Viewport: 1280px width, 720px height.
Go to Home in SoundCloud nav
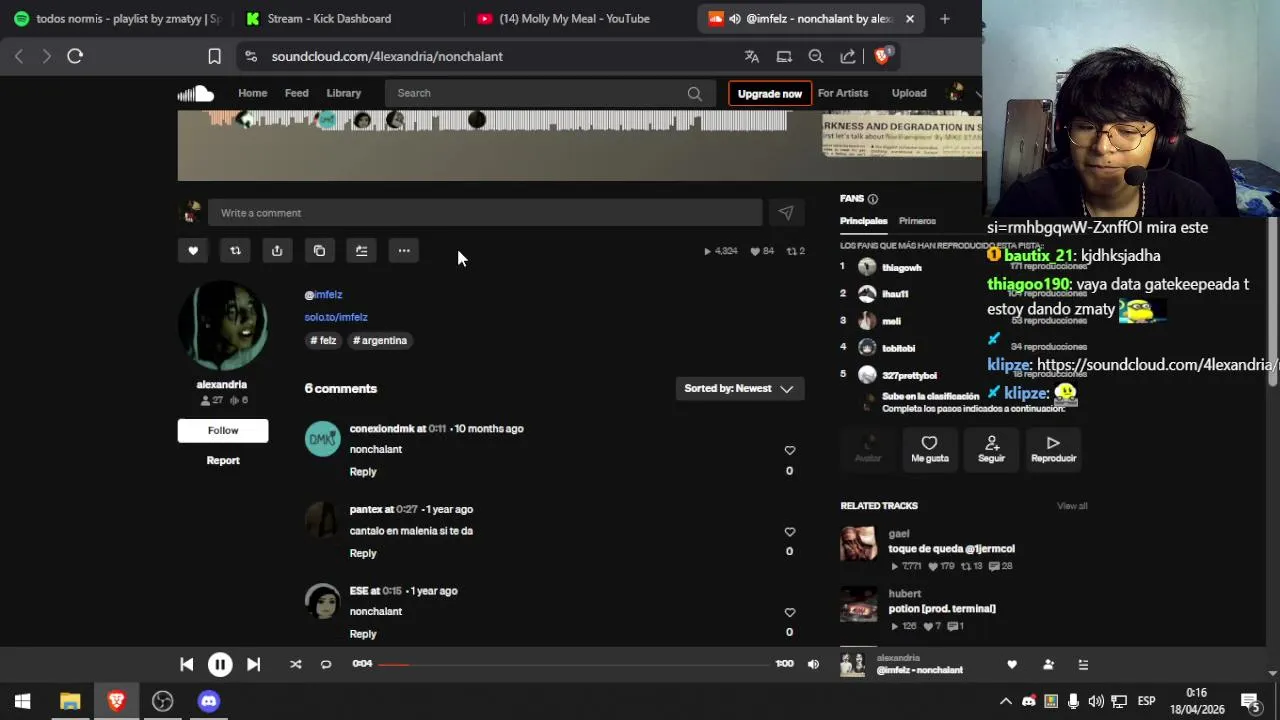[x=252, y=93]
